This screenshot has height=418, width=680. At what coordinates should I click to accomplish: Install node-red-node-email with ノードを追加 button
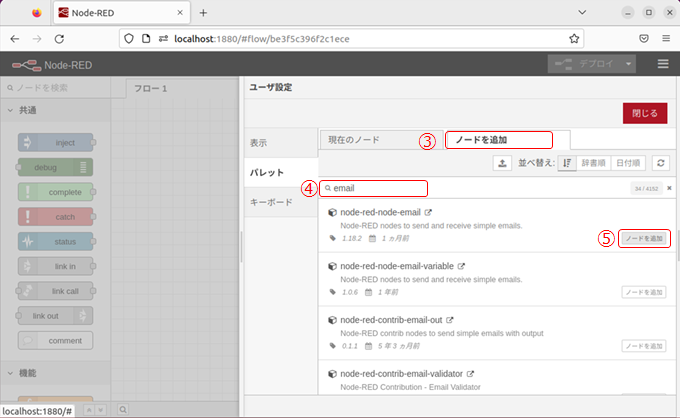tap(643, 239)
